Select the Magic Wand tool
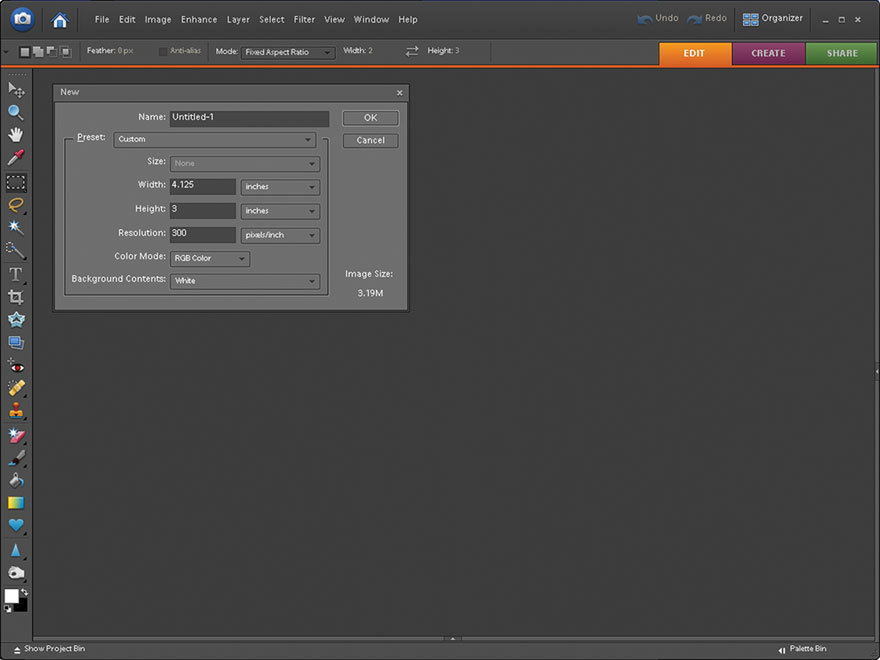The width and height of the screenshot is (880, 660). pyautogui.click(x=16, y=227)
